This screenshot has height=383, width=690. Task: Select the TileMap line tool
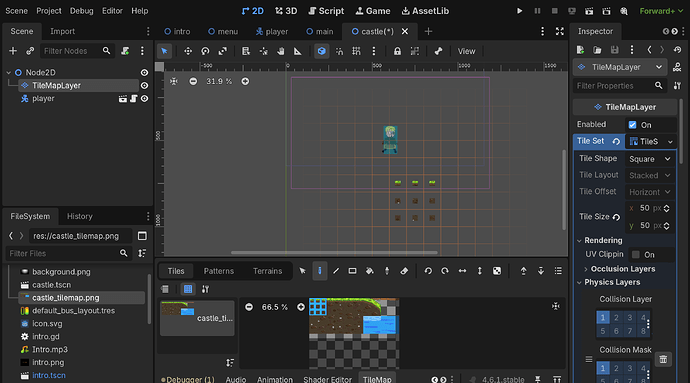coord(336,271)
